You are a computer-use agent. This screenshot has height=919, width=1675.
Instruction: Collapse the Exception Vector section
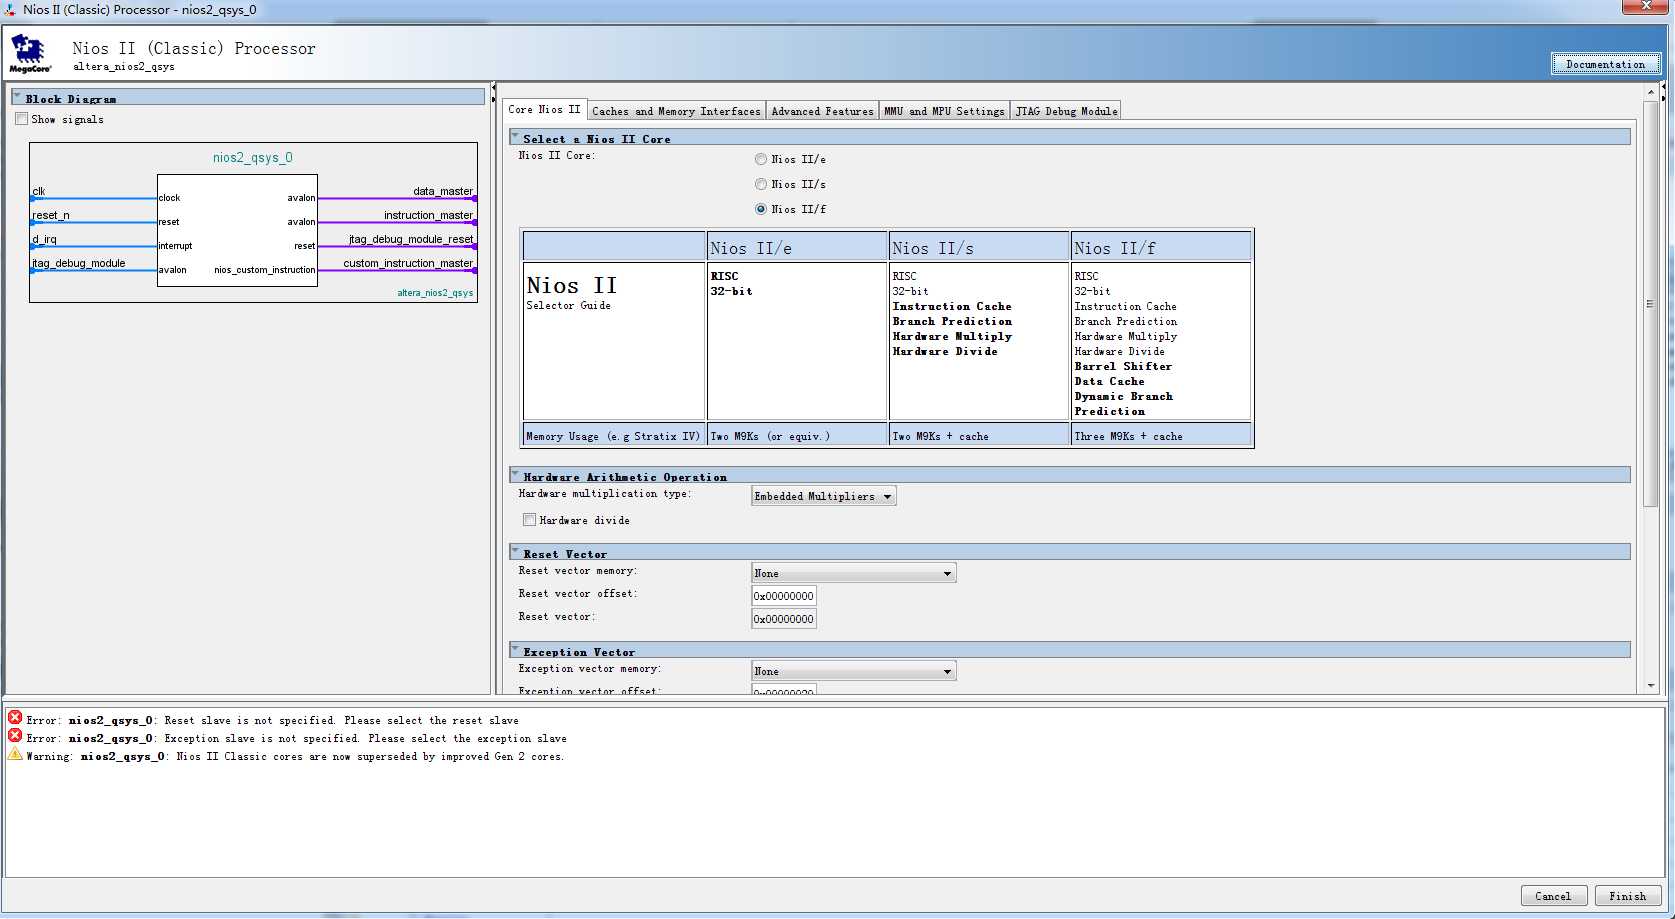pos(515,650)
